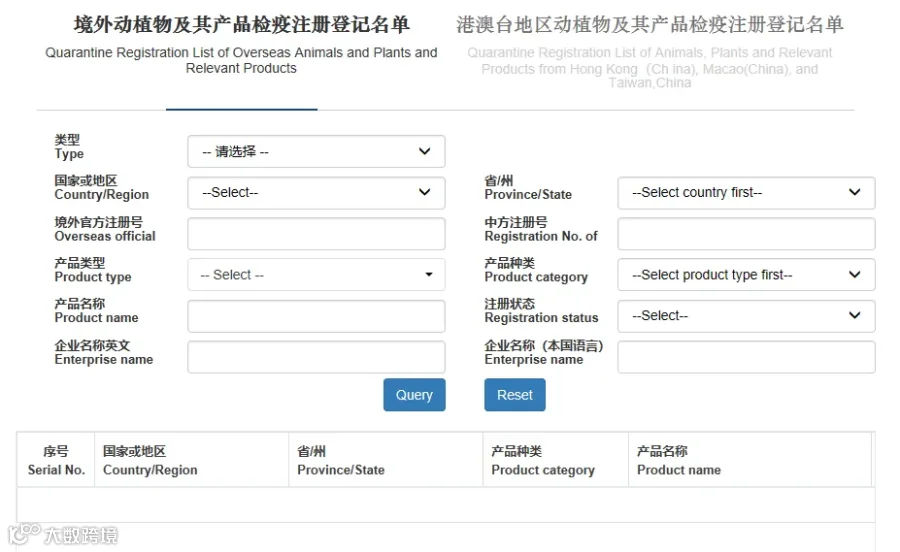
Task: Click the 中方注册号 Registration No. label
Action: click(x=541, y=230)
